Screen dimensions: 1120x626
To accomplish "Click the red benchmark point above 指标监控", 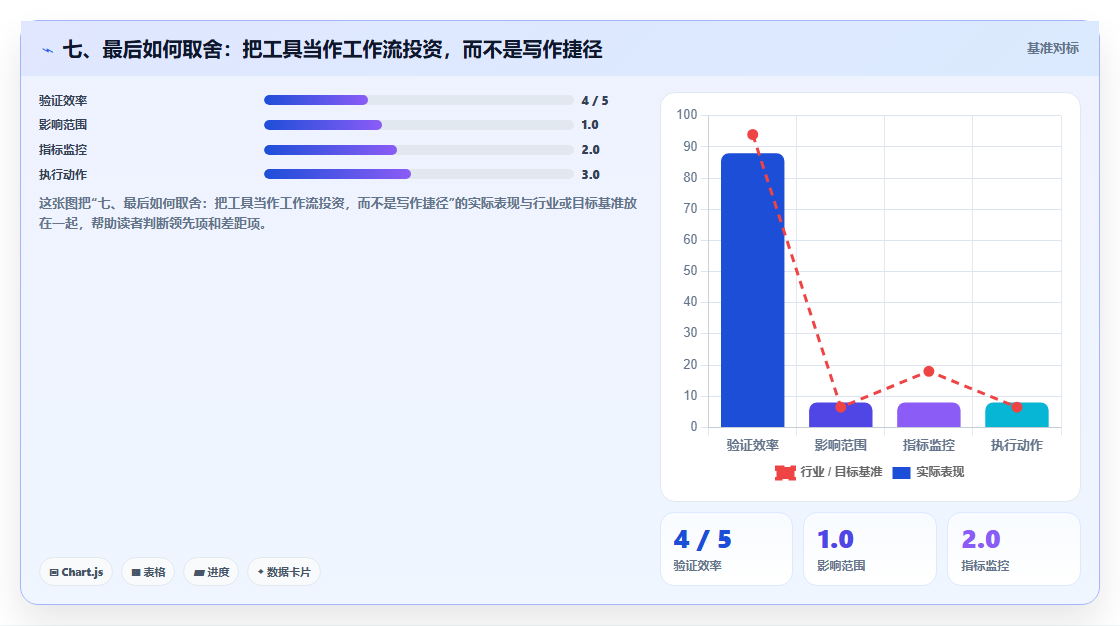I will (929, 371).
